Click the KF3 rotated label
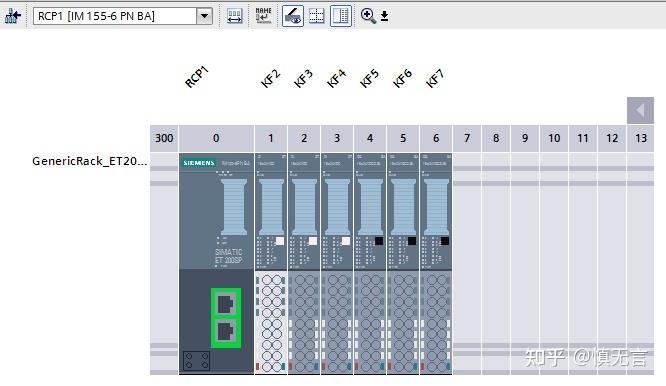The image size is (666, 386). 303,79
